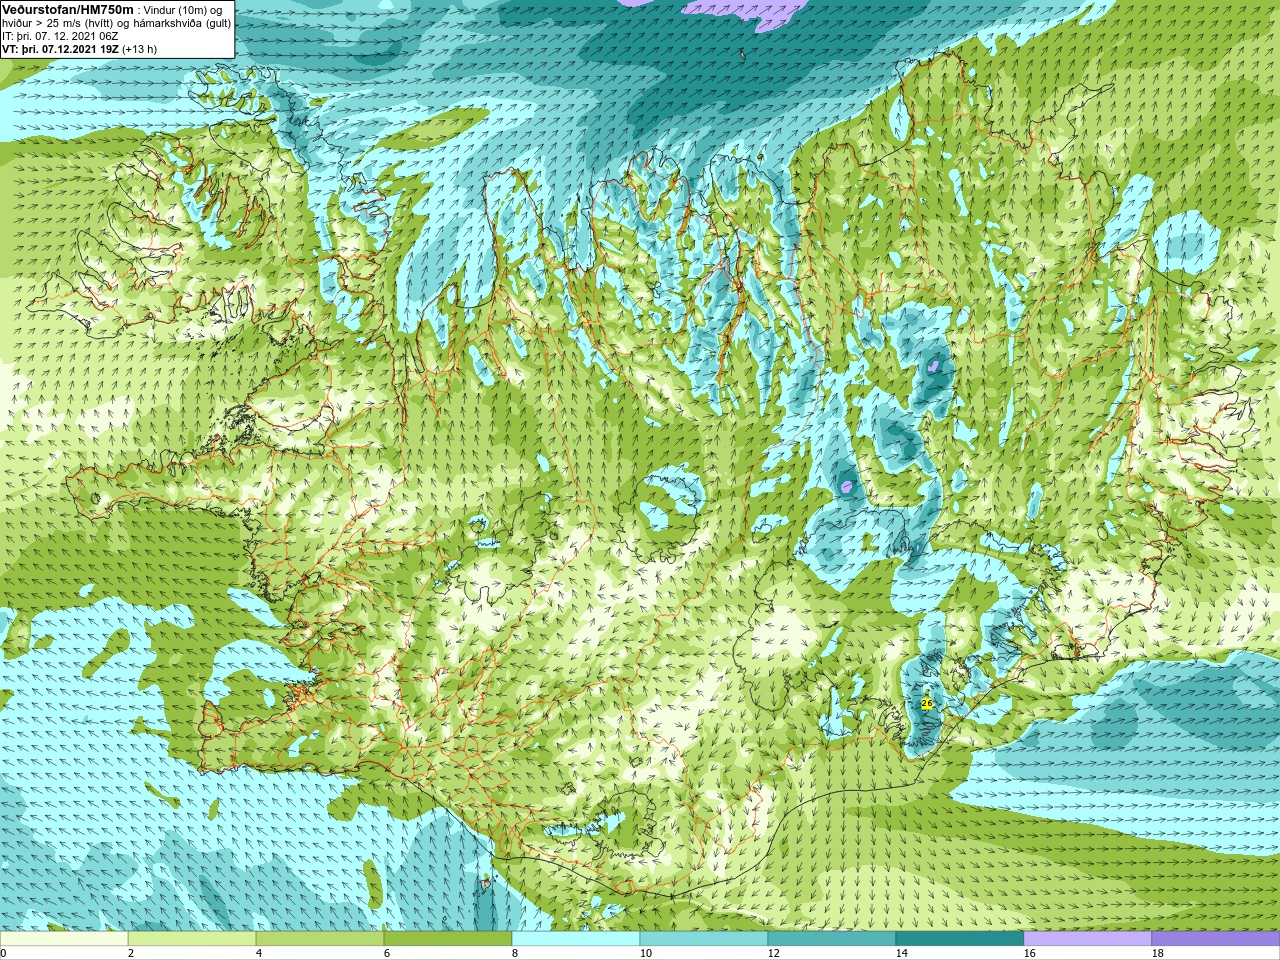Select the dark teal 14–16 legend swatch

[960, 939]
